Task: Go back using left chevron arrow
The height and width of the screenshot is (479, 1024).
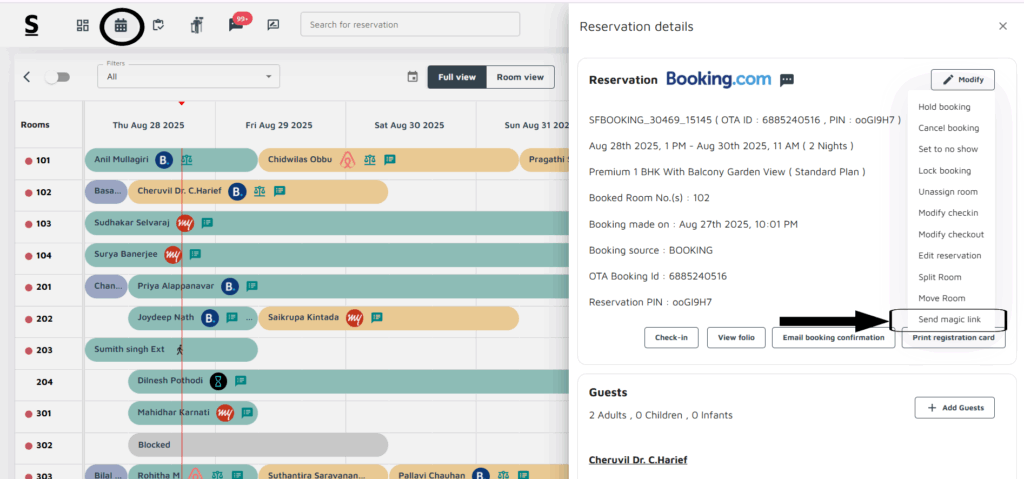Action: point(27,76)
